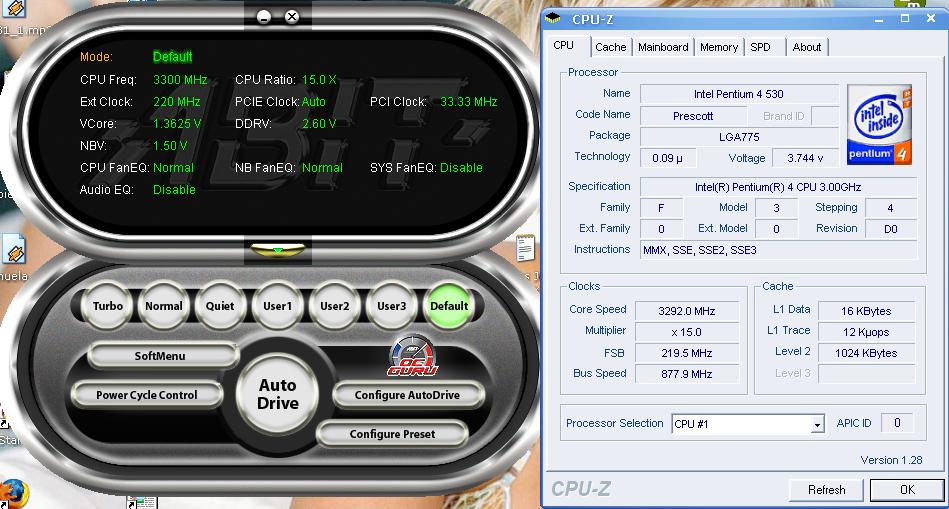Click the 12 Kµops L1 Trace value
The image size is (949, 509).
coord(866,332)
